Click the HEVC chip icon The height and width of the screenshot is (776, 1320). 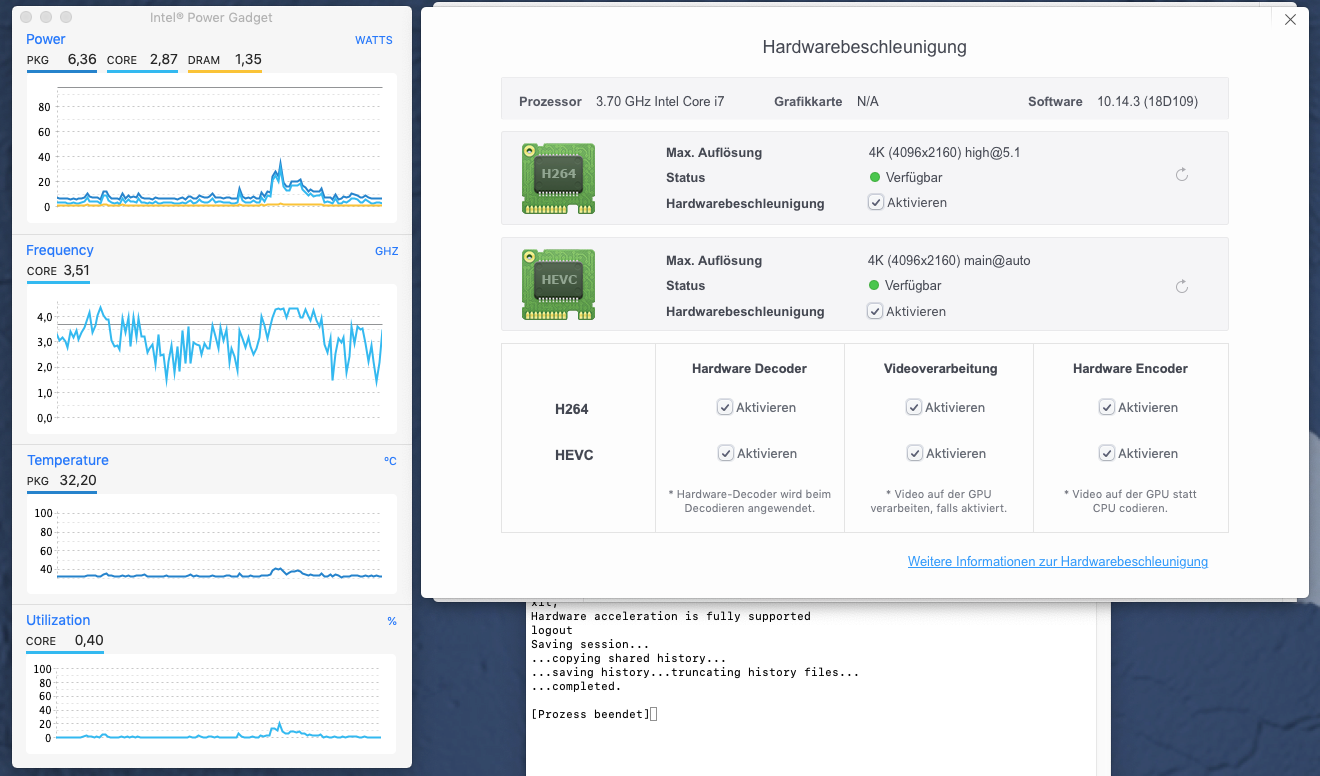[558, 285]
